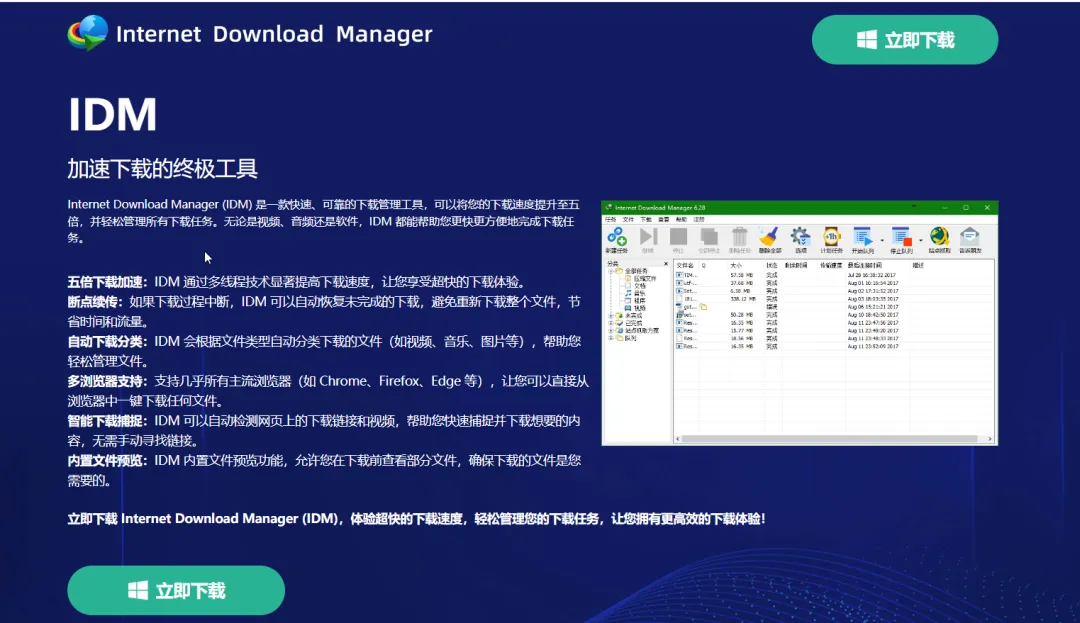This screenshot has height=623, width=1080.
Task: Expand the 未完成 tree node
Action: [x=611, y=316]
